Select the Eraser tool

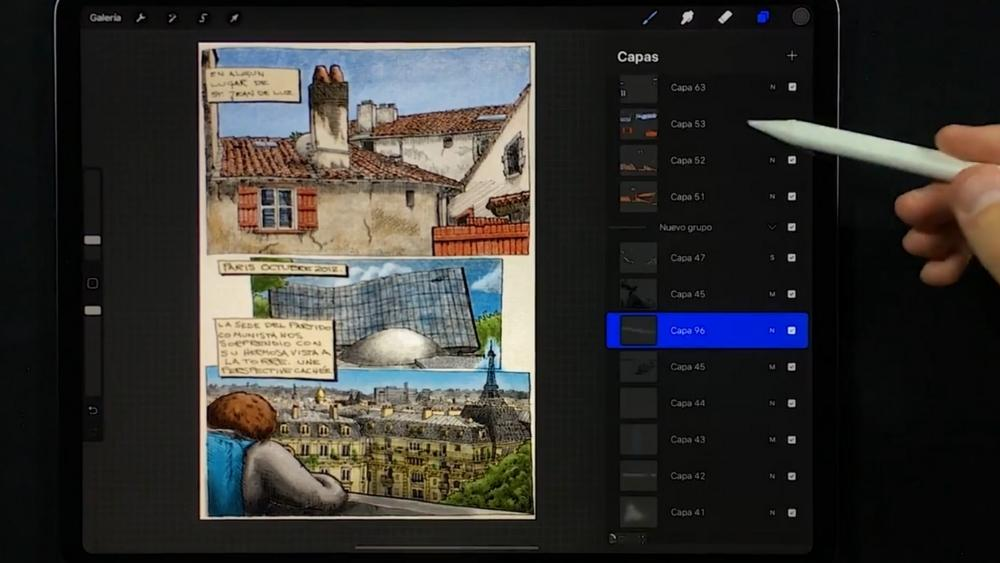point(725,18)
